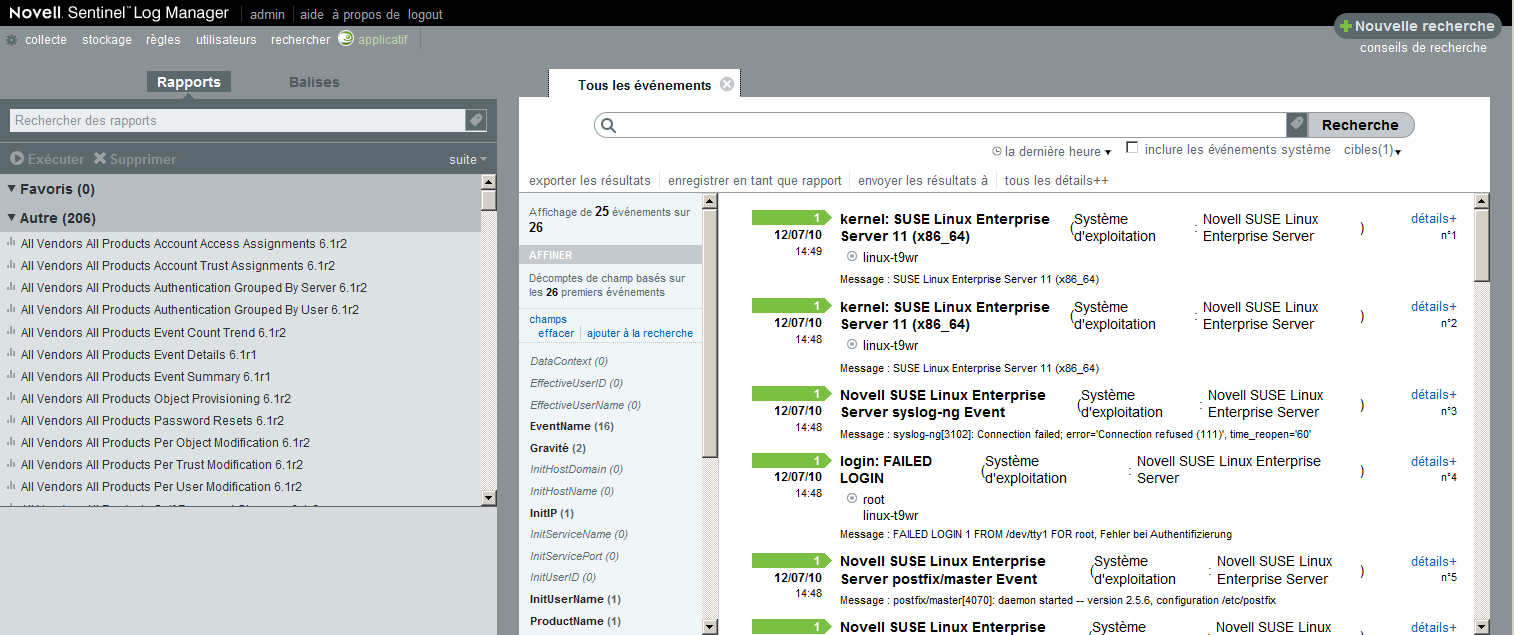This screenshot has height=635, width=1514.
Task: Click the Rechercher des rapports field
Action: click(x=237, y=120)
